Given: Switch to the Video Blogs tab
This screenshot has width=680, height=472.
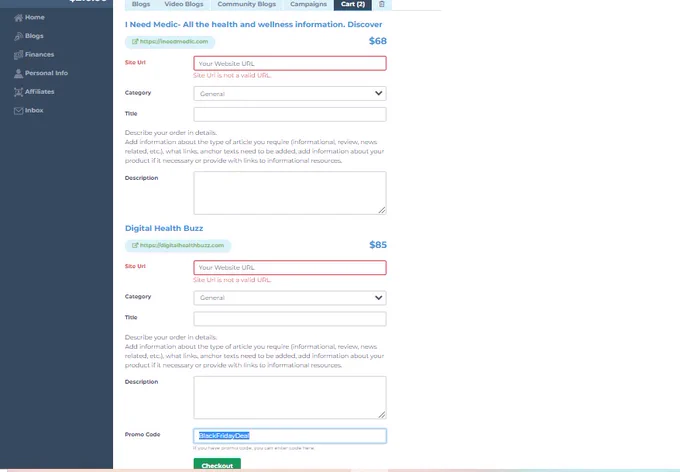Looking at the screenshot, I should click(184, 4).
